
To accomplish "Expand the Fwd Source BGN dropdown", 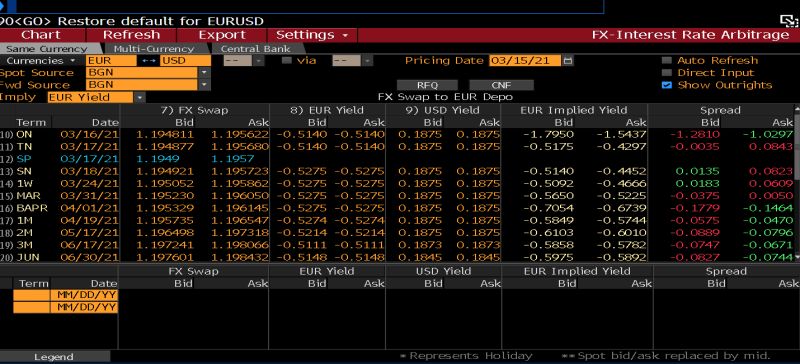I will click(205, 85).
